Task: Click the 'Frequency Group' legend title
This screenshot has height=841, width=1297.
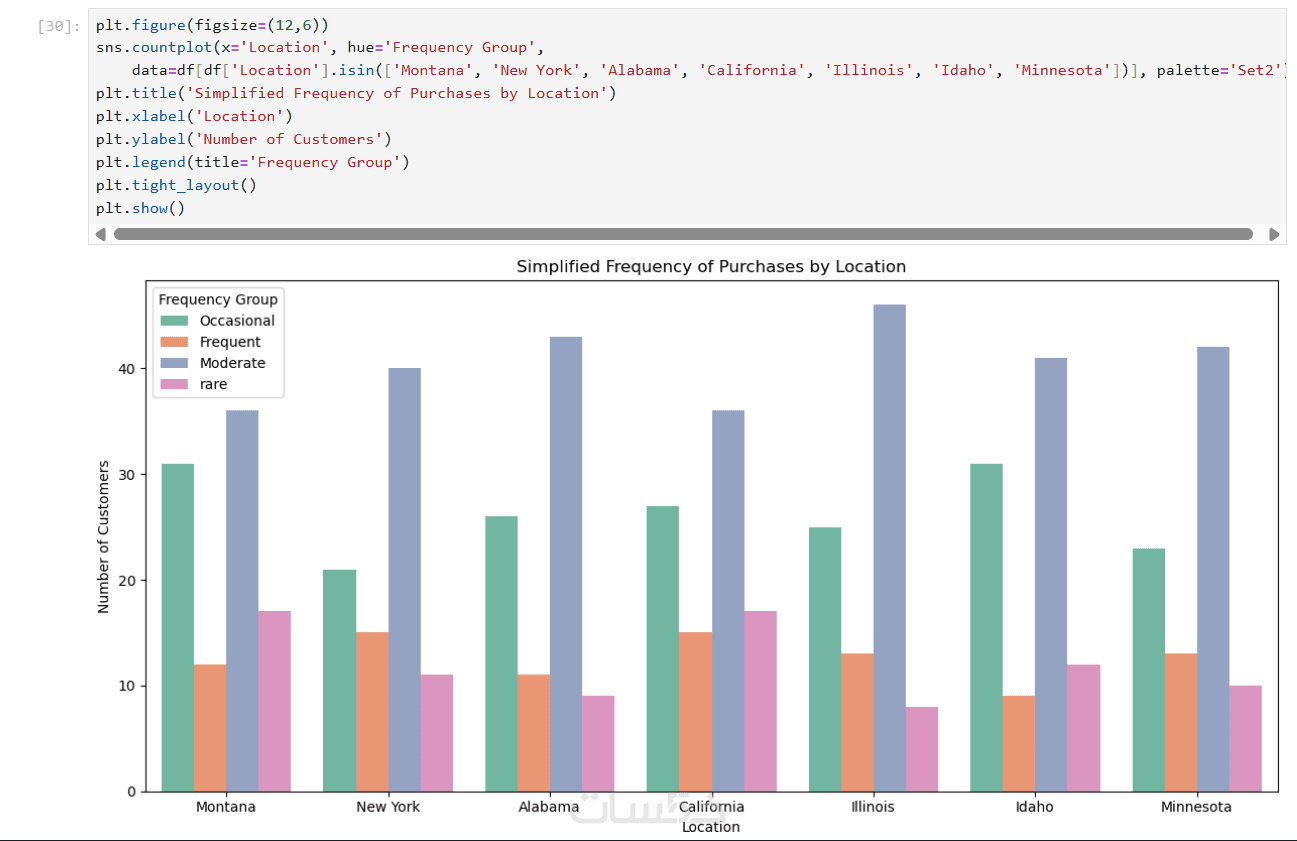Action: [218, 299]
